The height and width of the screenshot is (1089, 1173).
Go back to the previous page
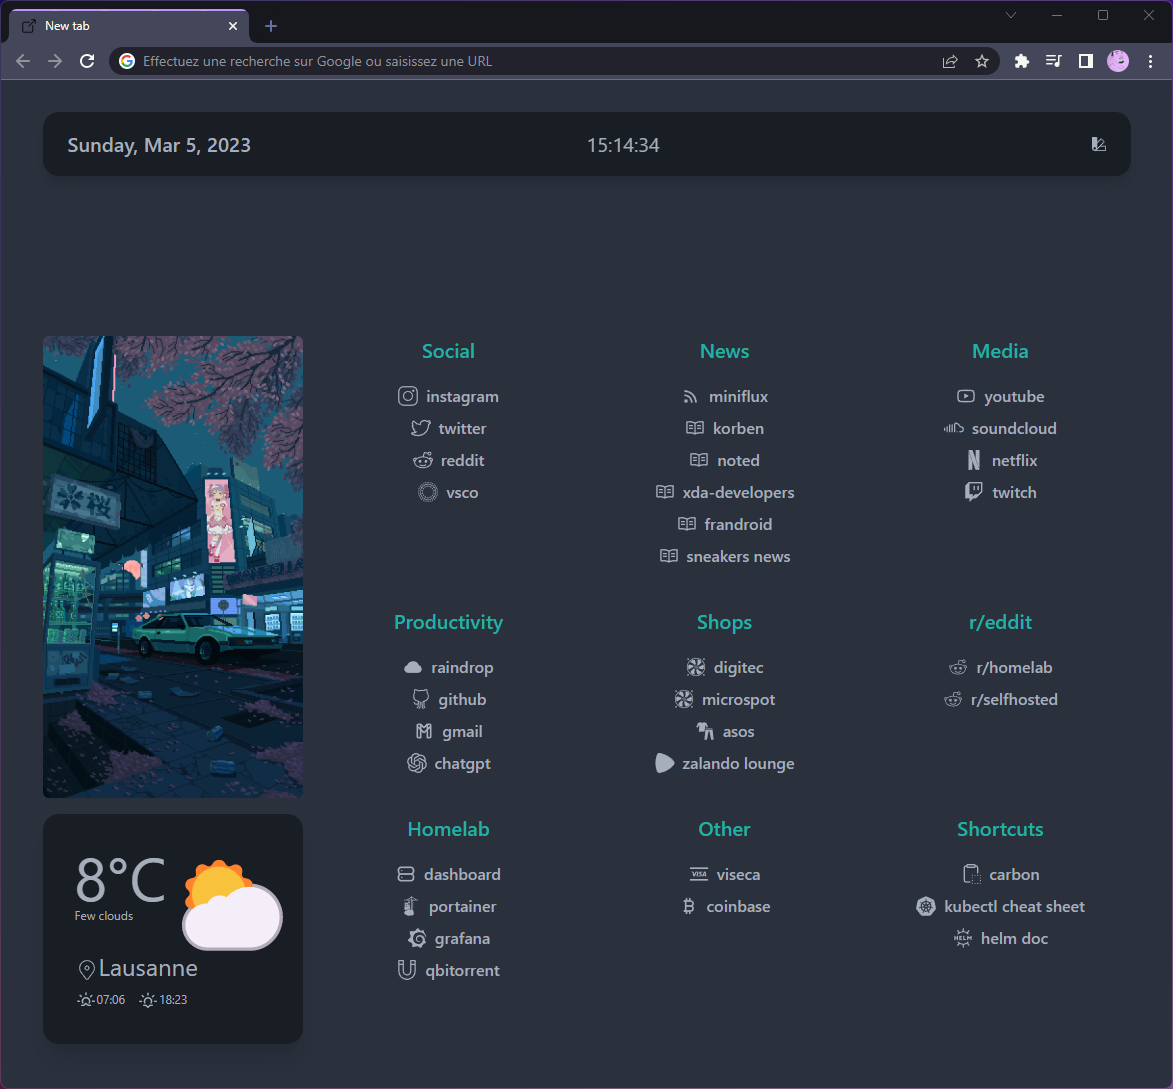[x=23, y=61]
